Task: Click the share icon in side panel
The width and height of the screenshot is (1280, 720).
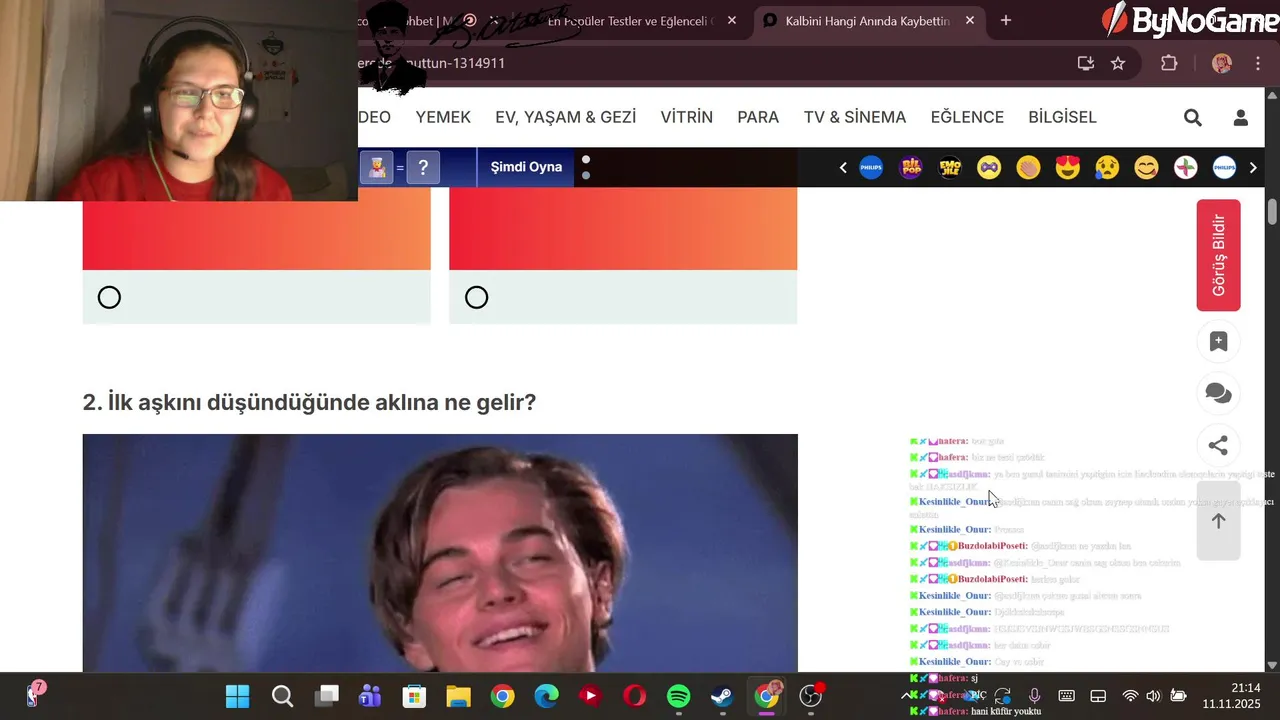Action: click(1218, 446)
